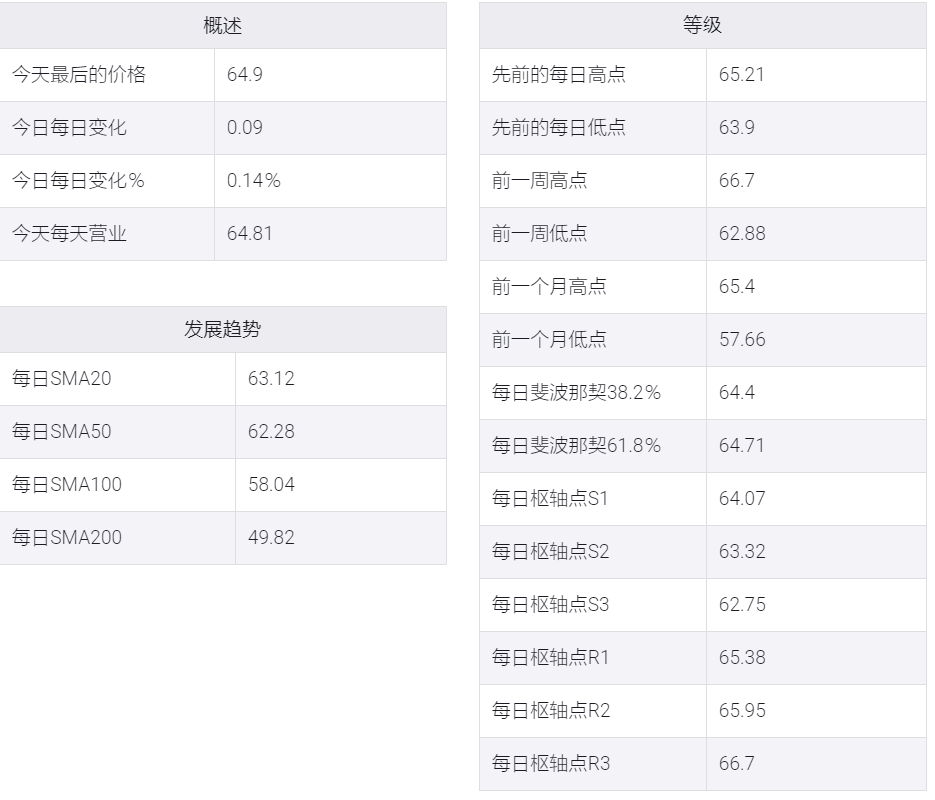The width and height of the screenshot is (935, 800).
Task: Select the 今天最后的价格 row label
Action: click(79, 75)
